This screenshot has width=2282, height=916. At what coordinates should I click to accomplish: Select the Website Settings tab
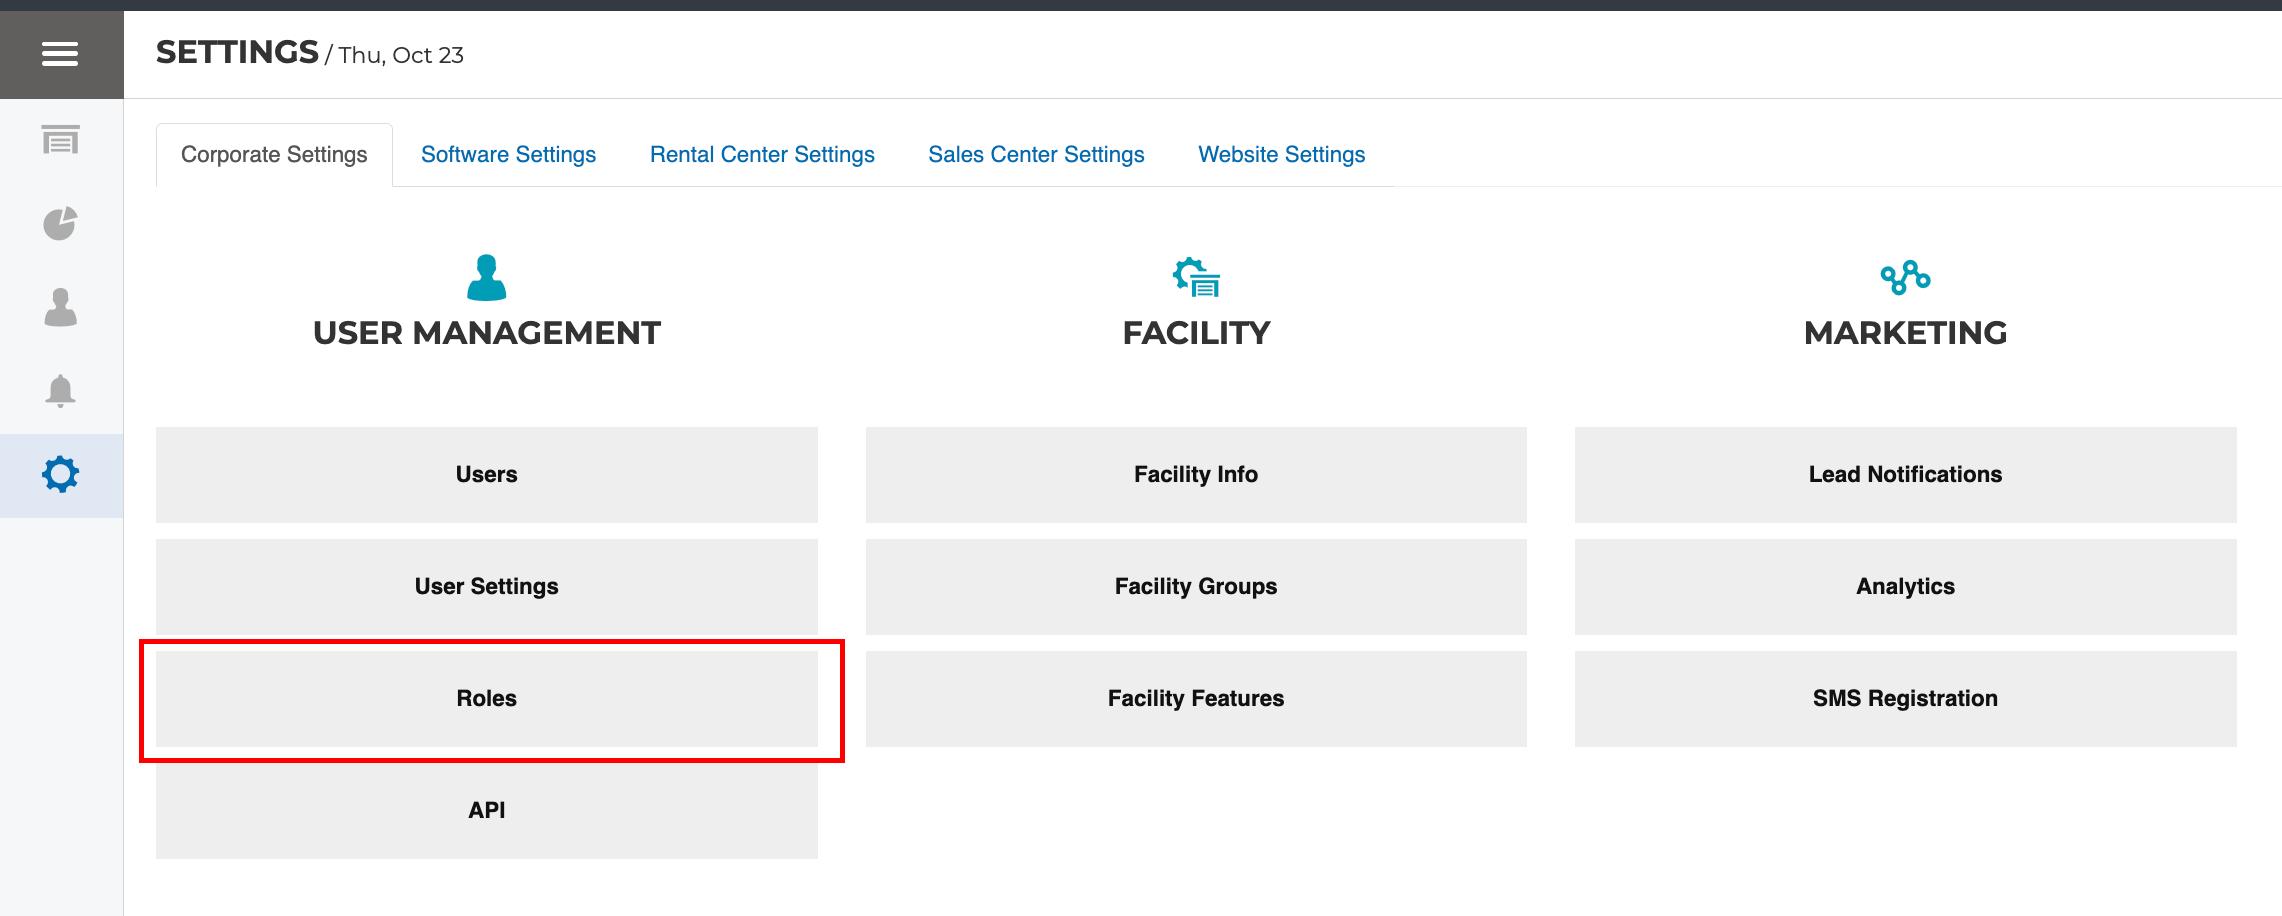pos(1281,155)
